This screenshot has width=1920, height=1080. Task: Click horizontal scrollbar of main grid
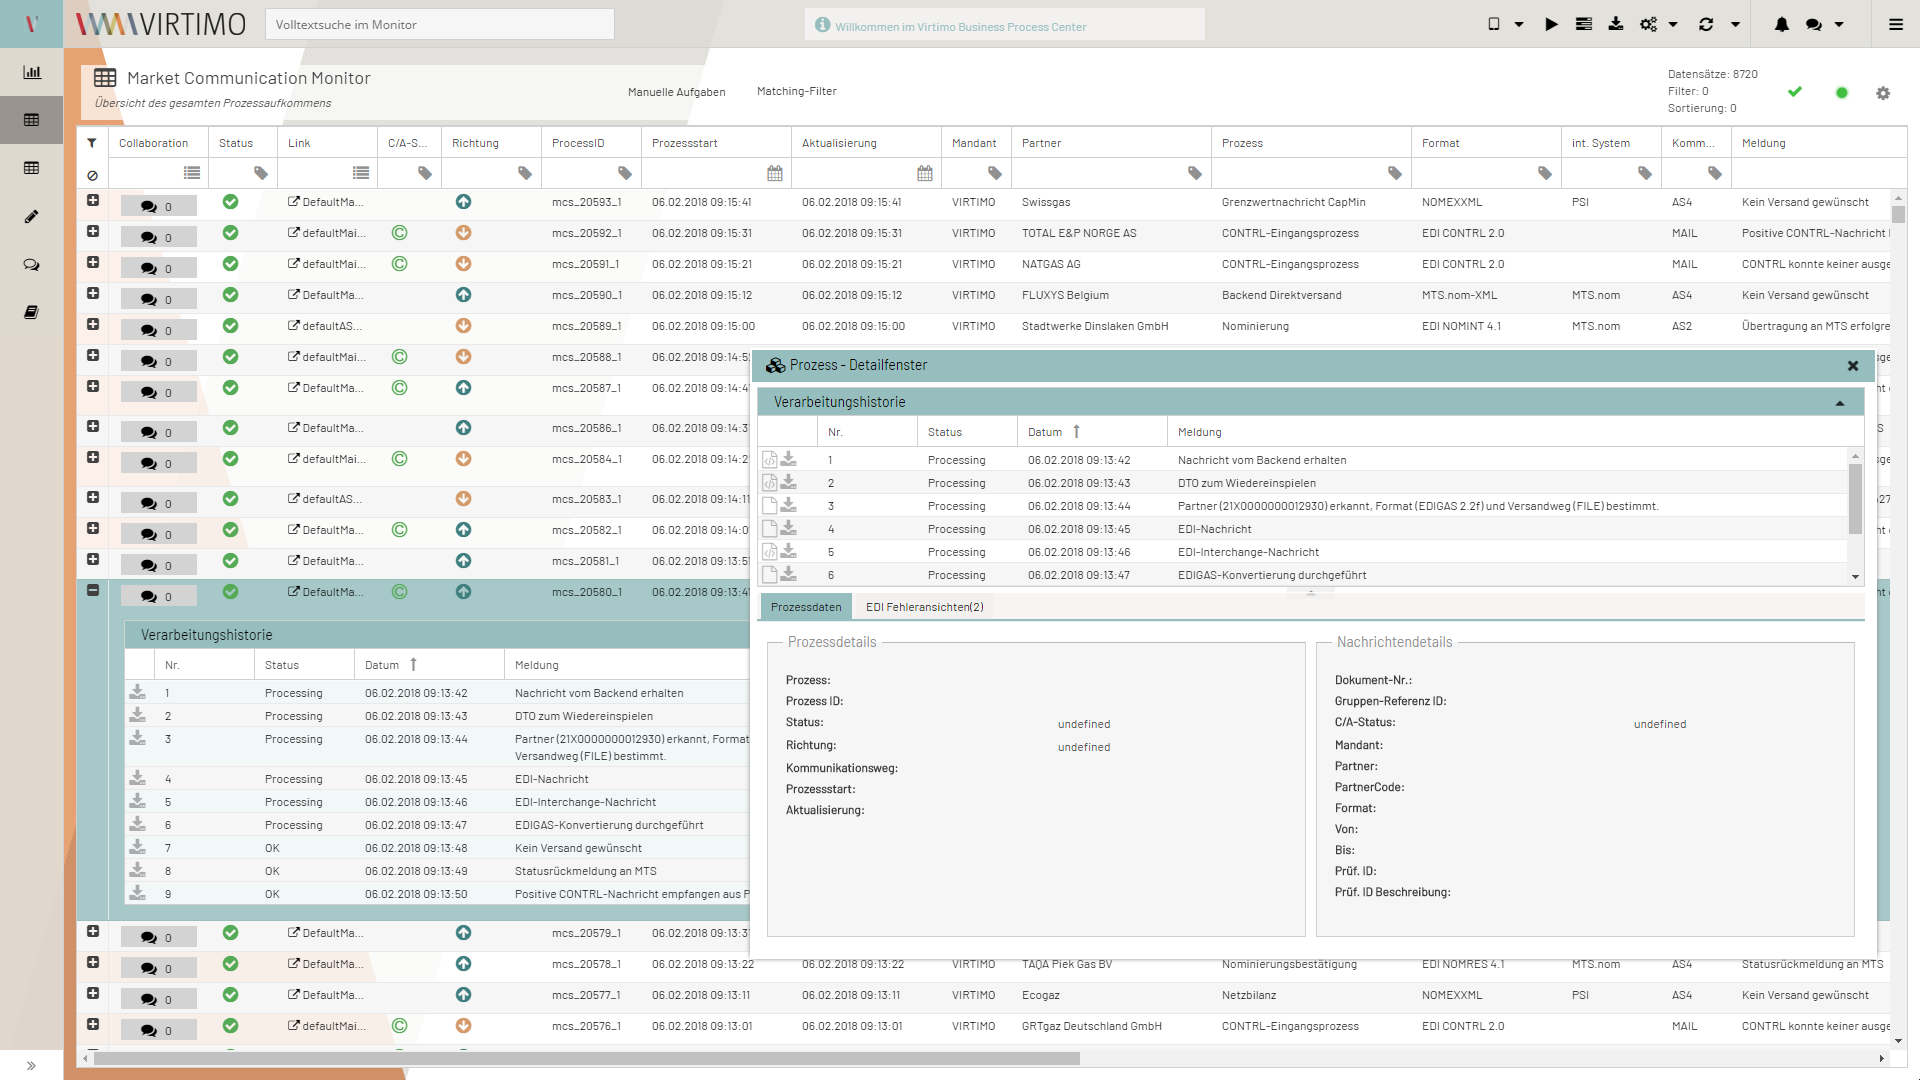point(586,1058)
